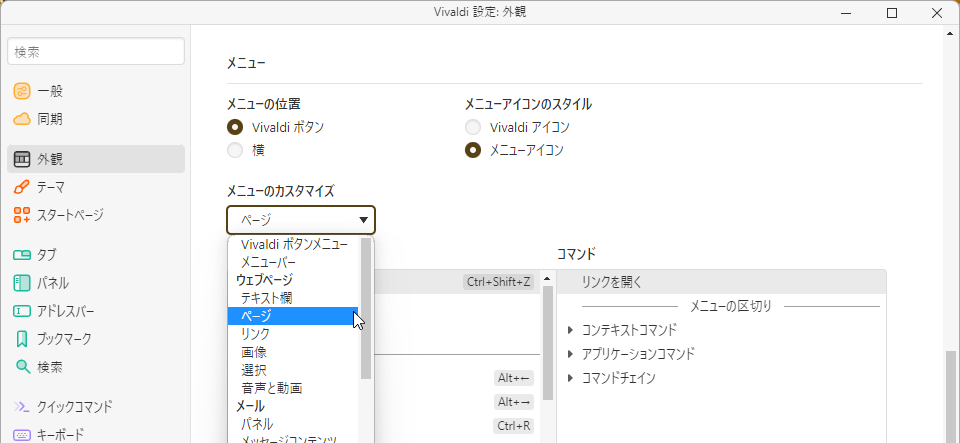Choose メニューアイコン style radio button
The image size is (960, 443).
[x=473, y=150]
